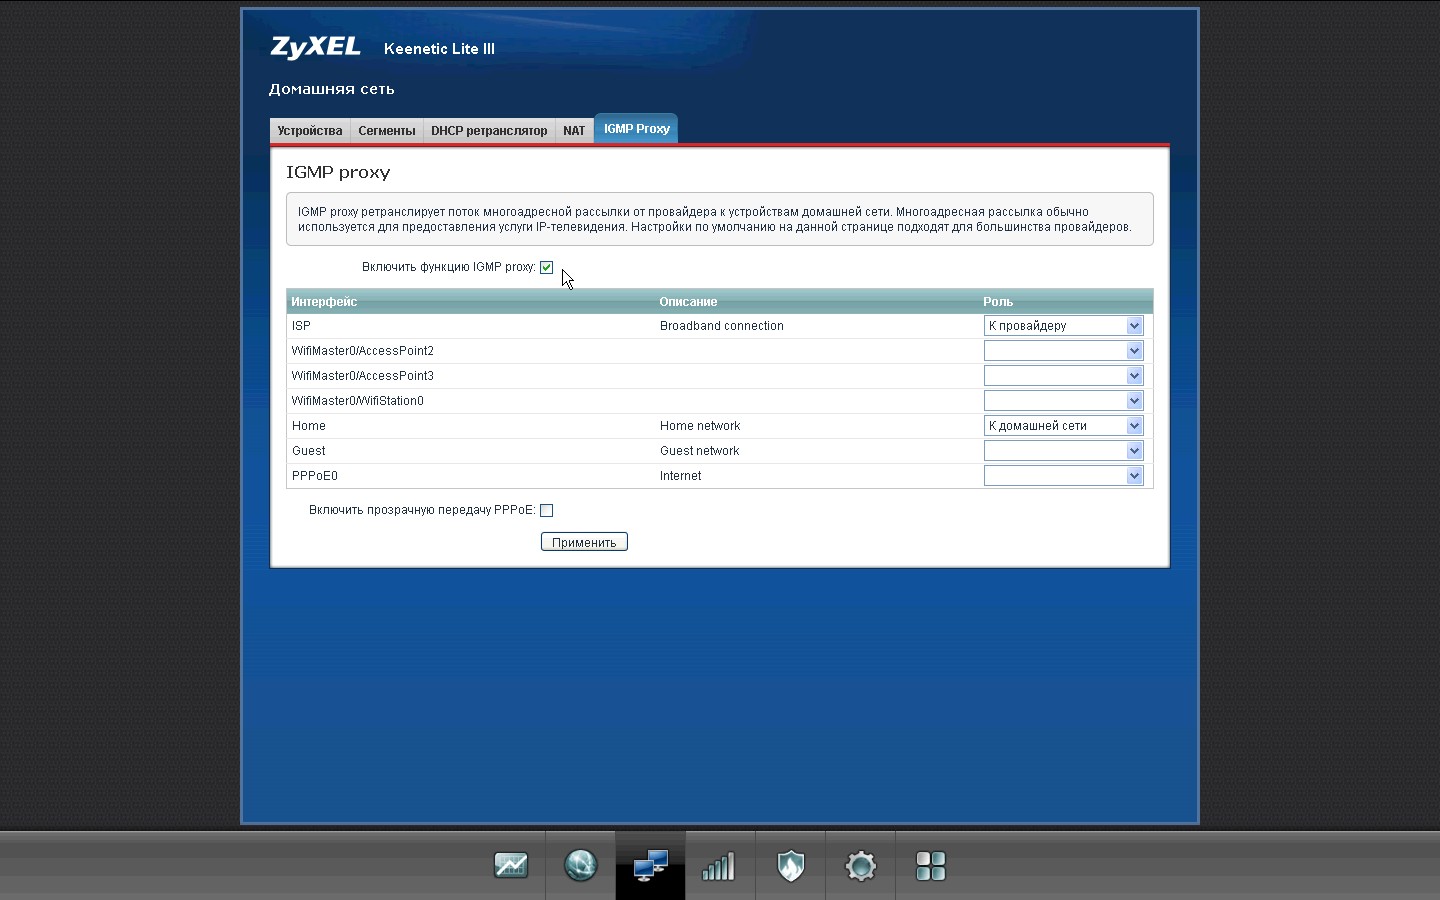Enable PPPoE transparent passthrough checkbox
Screen dimensions: 1440x900
click(x=546, y=510)
